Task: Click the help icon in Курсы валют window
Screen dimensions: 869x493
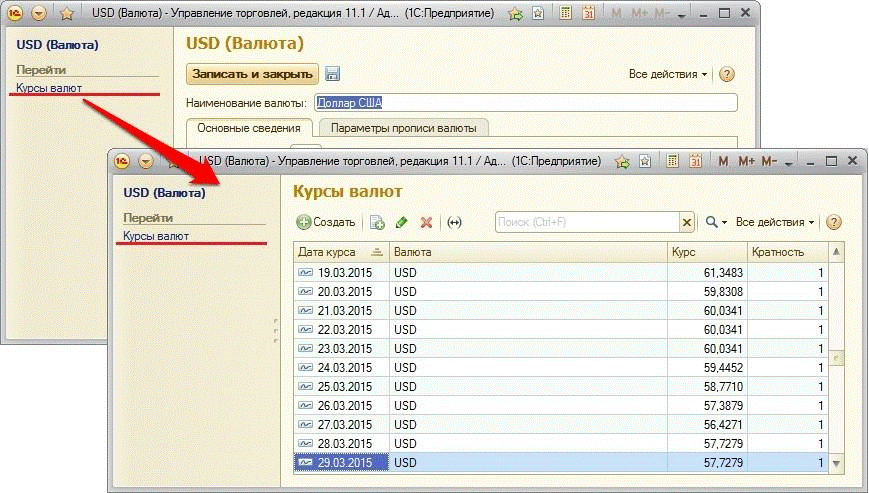Action: [834, 222]
